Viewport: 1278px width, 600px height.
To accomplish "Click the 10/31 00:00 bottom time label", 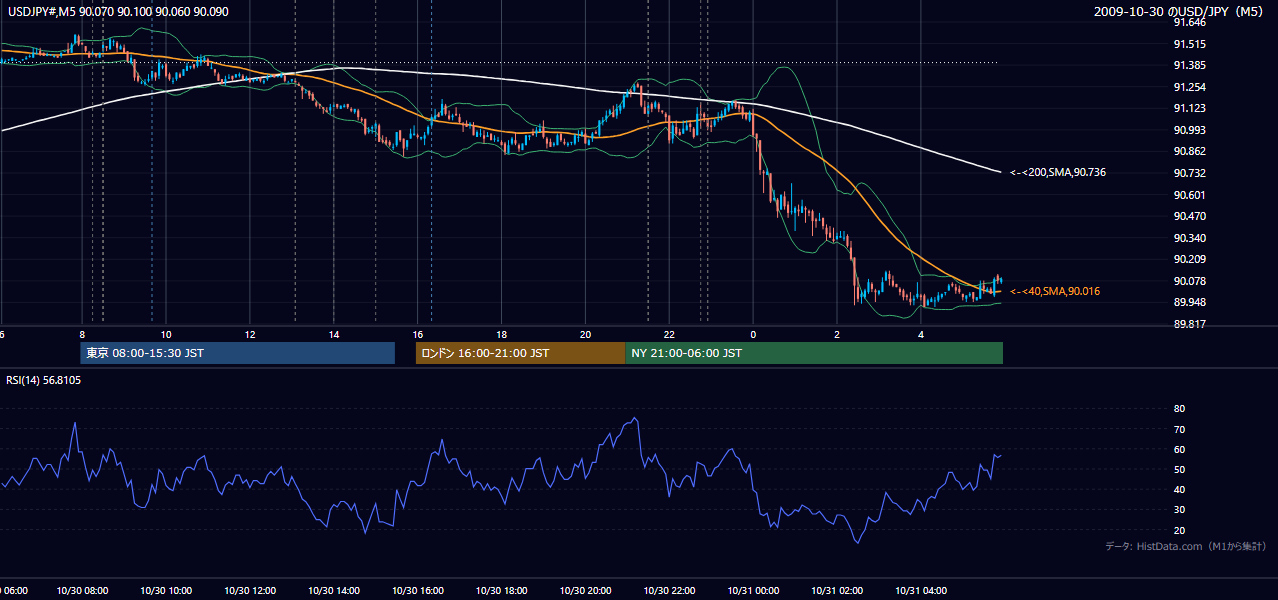I will click(753, 591).
